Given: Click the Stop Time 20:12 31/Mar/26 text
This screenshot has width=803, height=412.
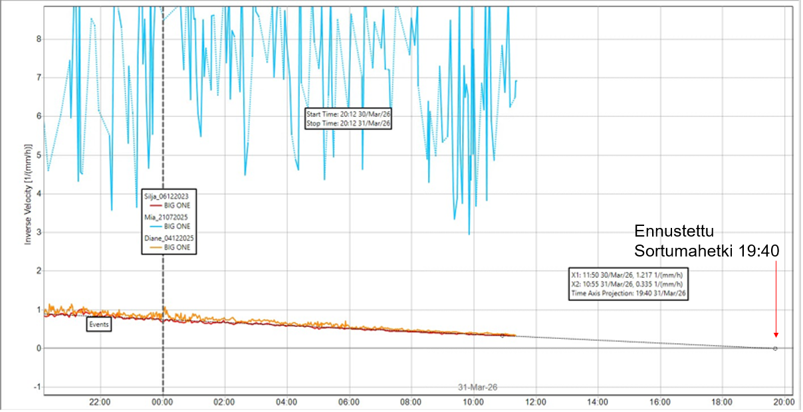Looking at the screenshot, I should click(x=347, y=123).
